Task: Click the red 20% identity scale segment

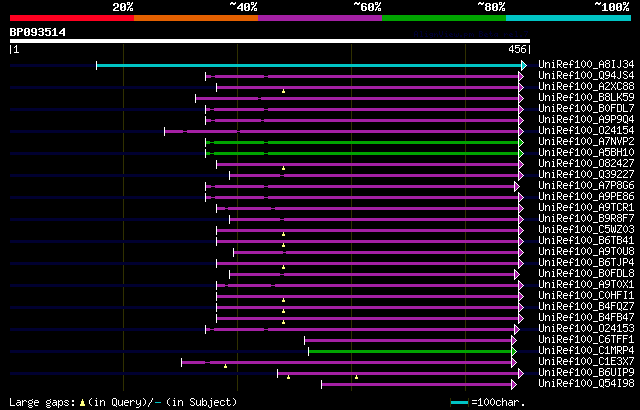Action: click(x=72, y=18)
